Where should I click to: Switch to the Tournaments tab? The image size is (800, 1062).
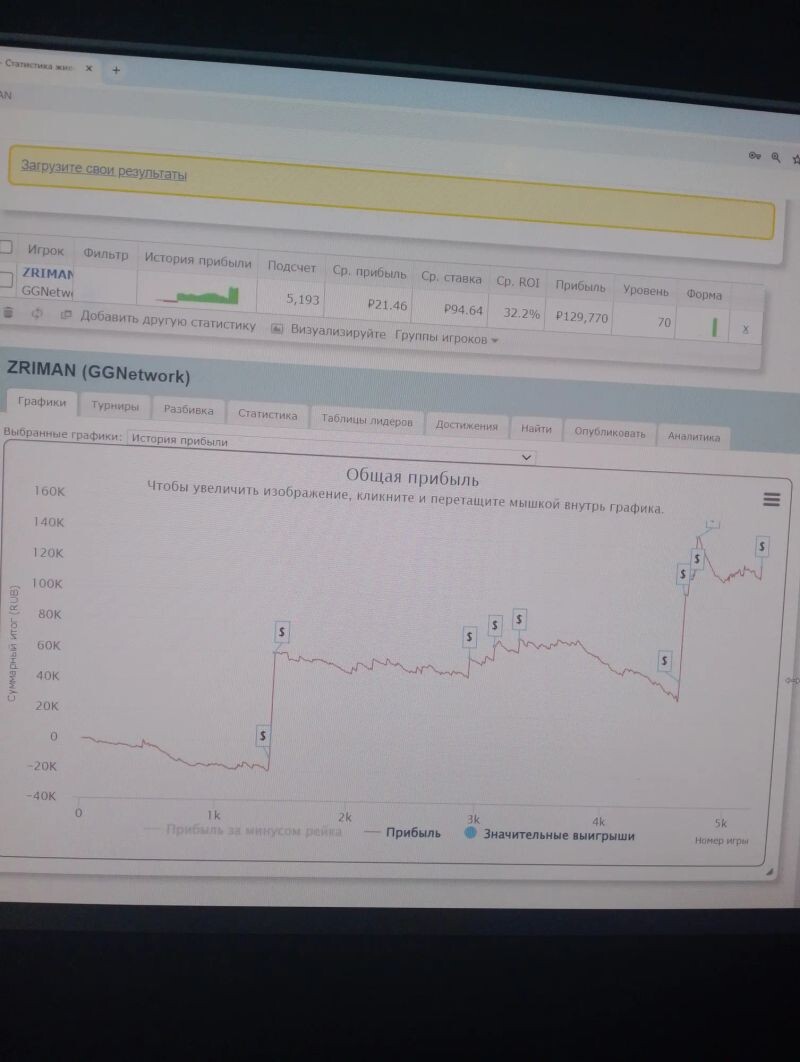pos(115,407)
